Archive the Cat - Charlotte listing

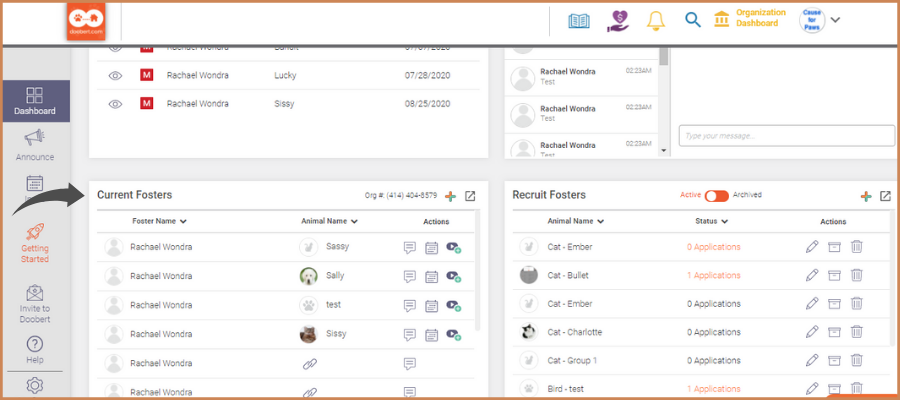point(834,332)
